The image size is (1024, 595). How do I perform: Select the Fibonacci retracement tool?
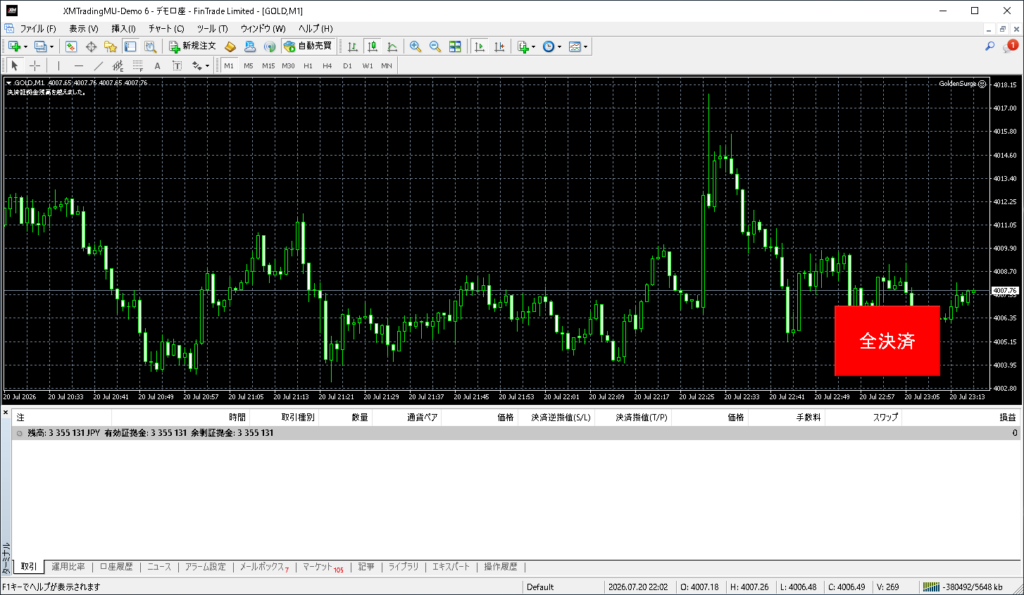(x=138, y=65)
